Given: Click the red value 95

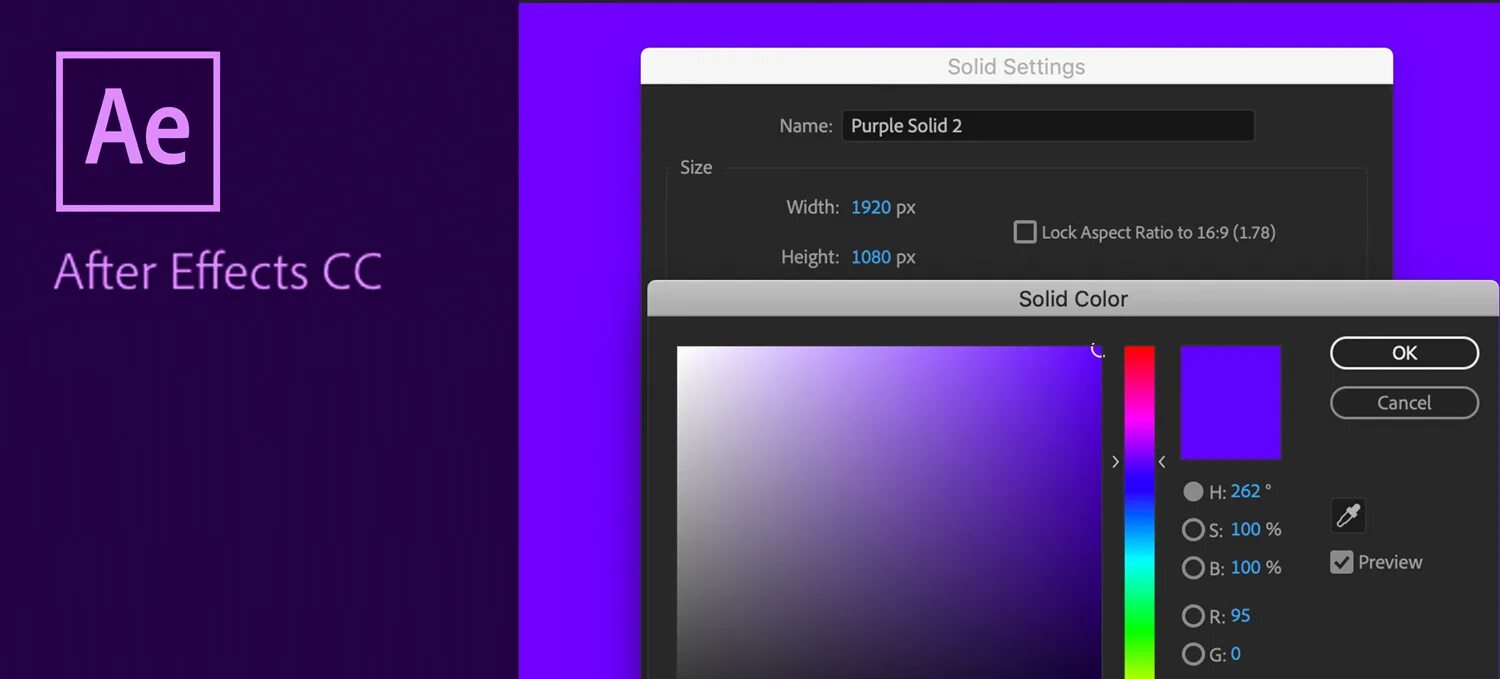Looking at the screenshot, I should [1241, 616].
